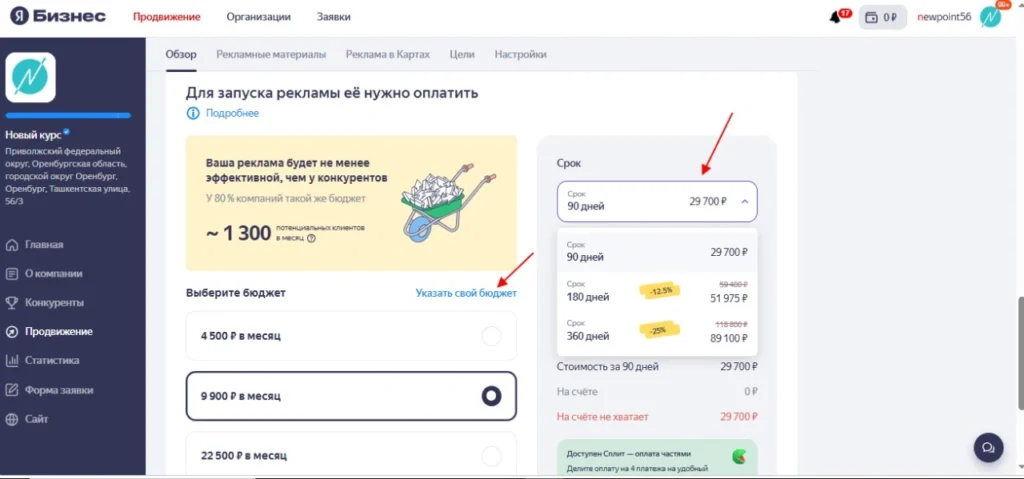Switch to the Обзор tab
The image size is (1024, 479).
[181, 54]
